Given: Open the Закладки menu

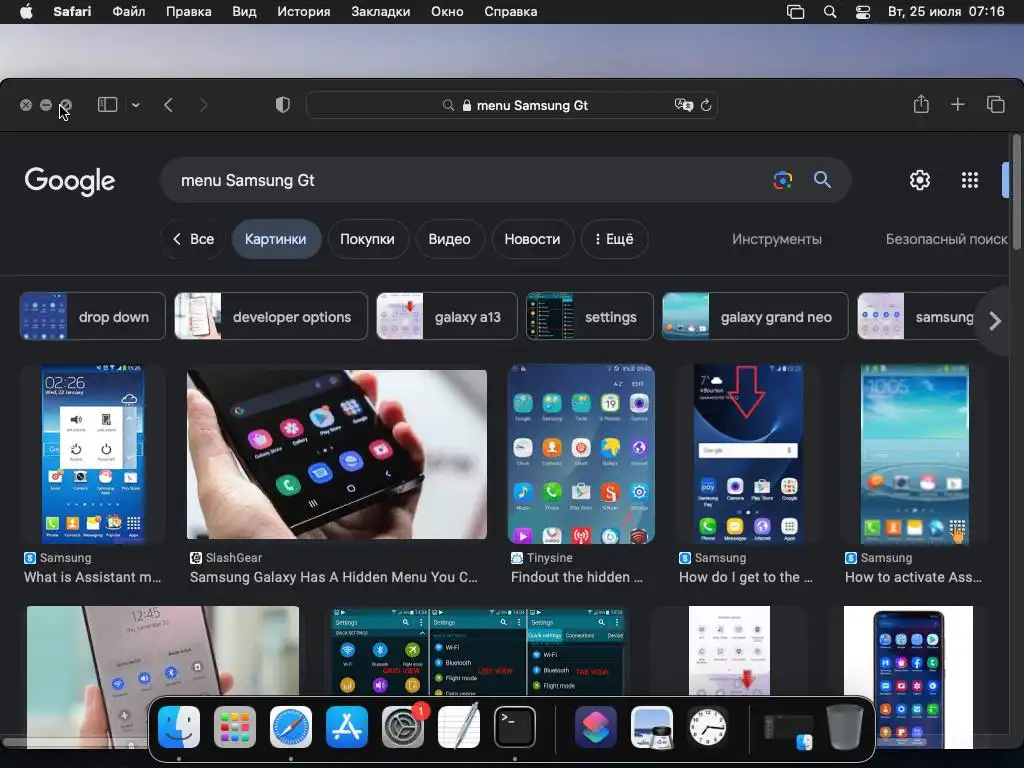Looking at the screenshot, I should pos(381,12).
